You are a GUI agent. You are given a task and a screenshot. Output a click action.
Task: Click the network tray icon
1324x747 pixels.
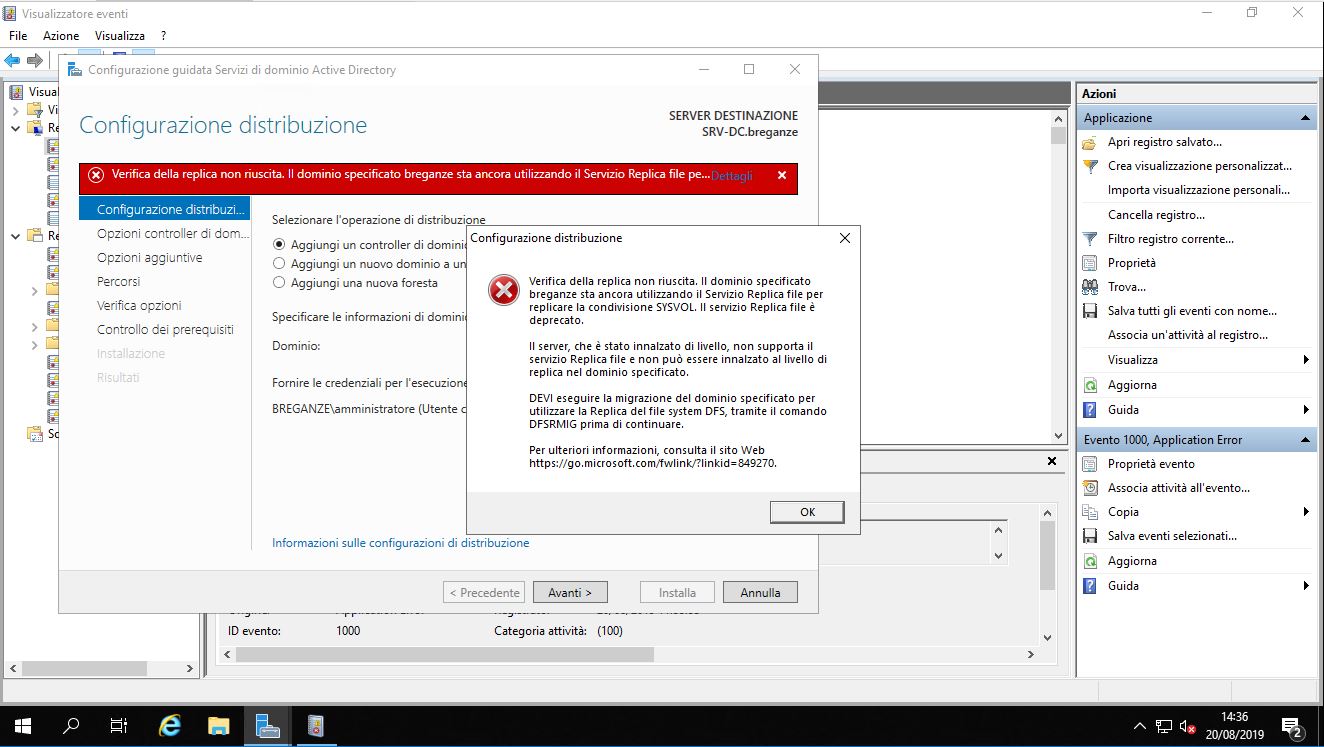tap(1164, 726)
